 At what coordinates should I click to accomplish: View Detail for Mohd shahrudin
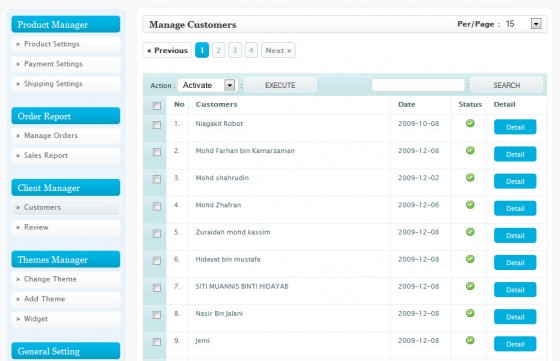tap(515, 181)
